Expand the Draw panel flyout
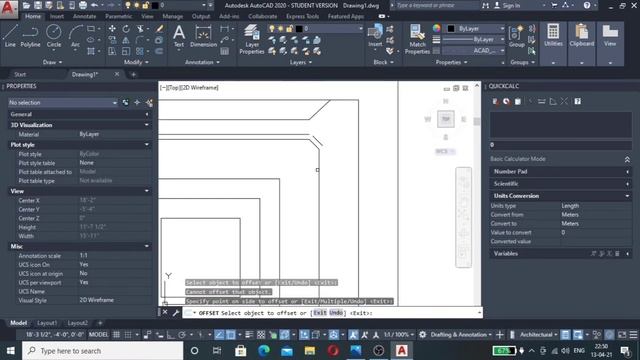This screenshot has height=360, width=640. 52,62
